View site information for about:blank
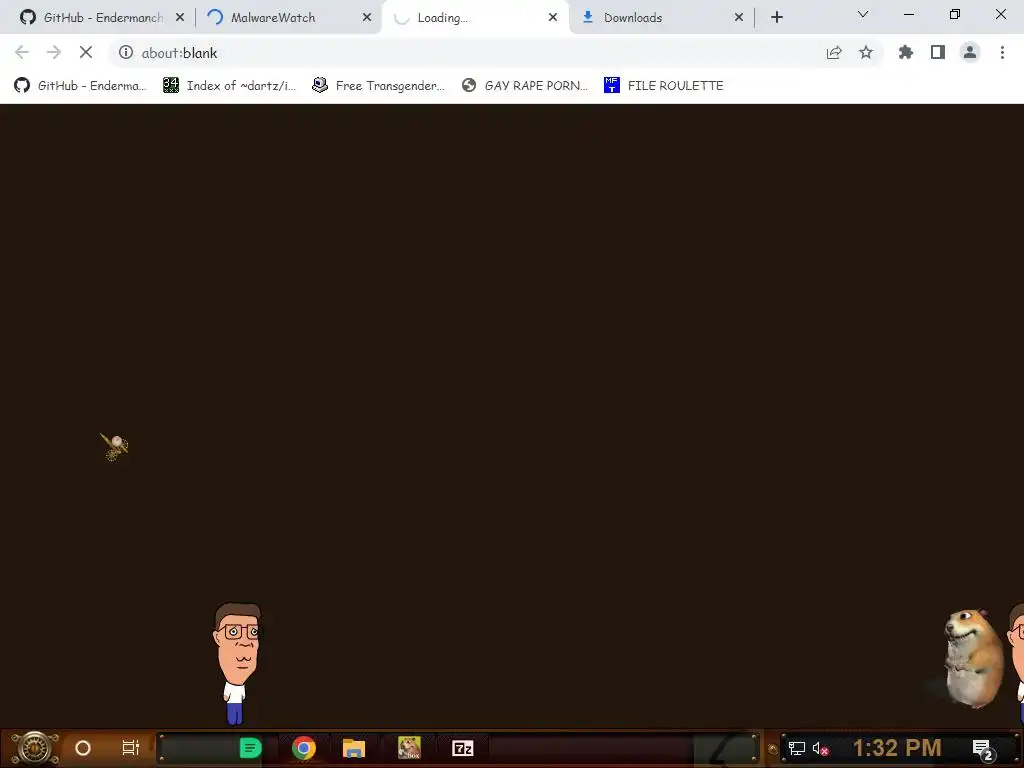This screenshot has height=768, width=1024. 126,52
